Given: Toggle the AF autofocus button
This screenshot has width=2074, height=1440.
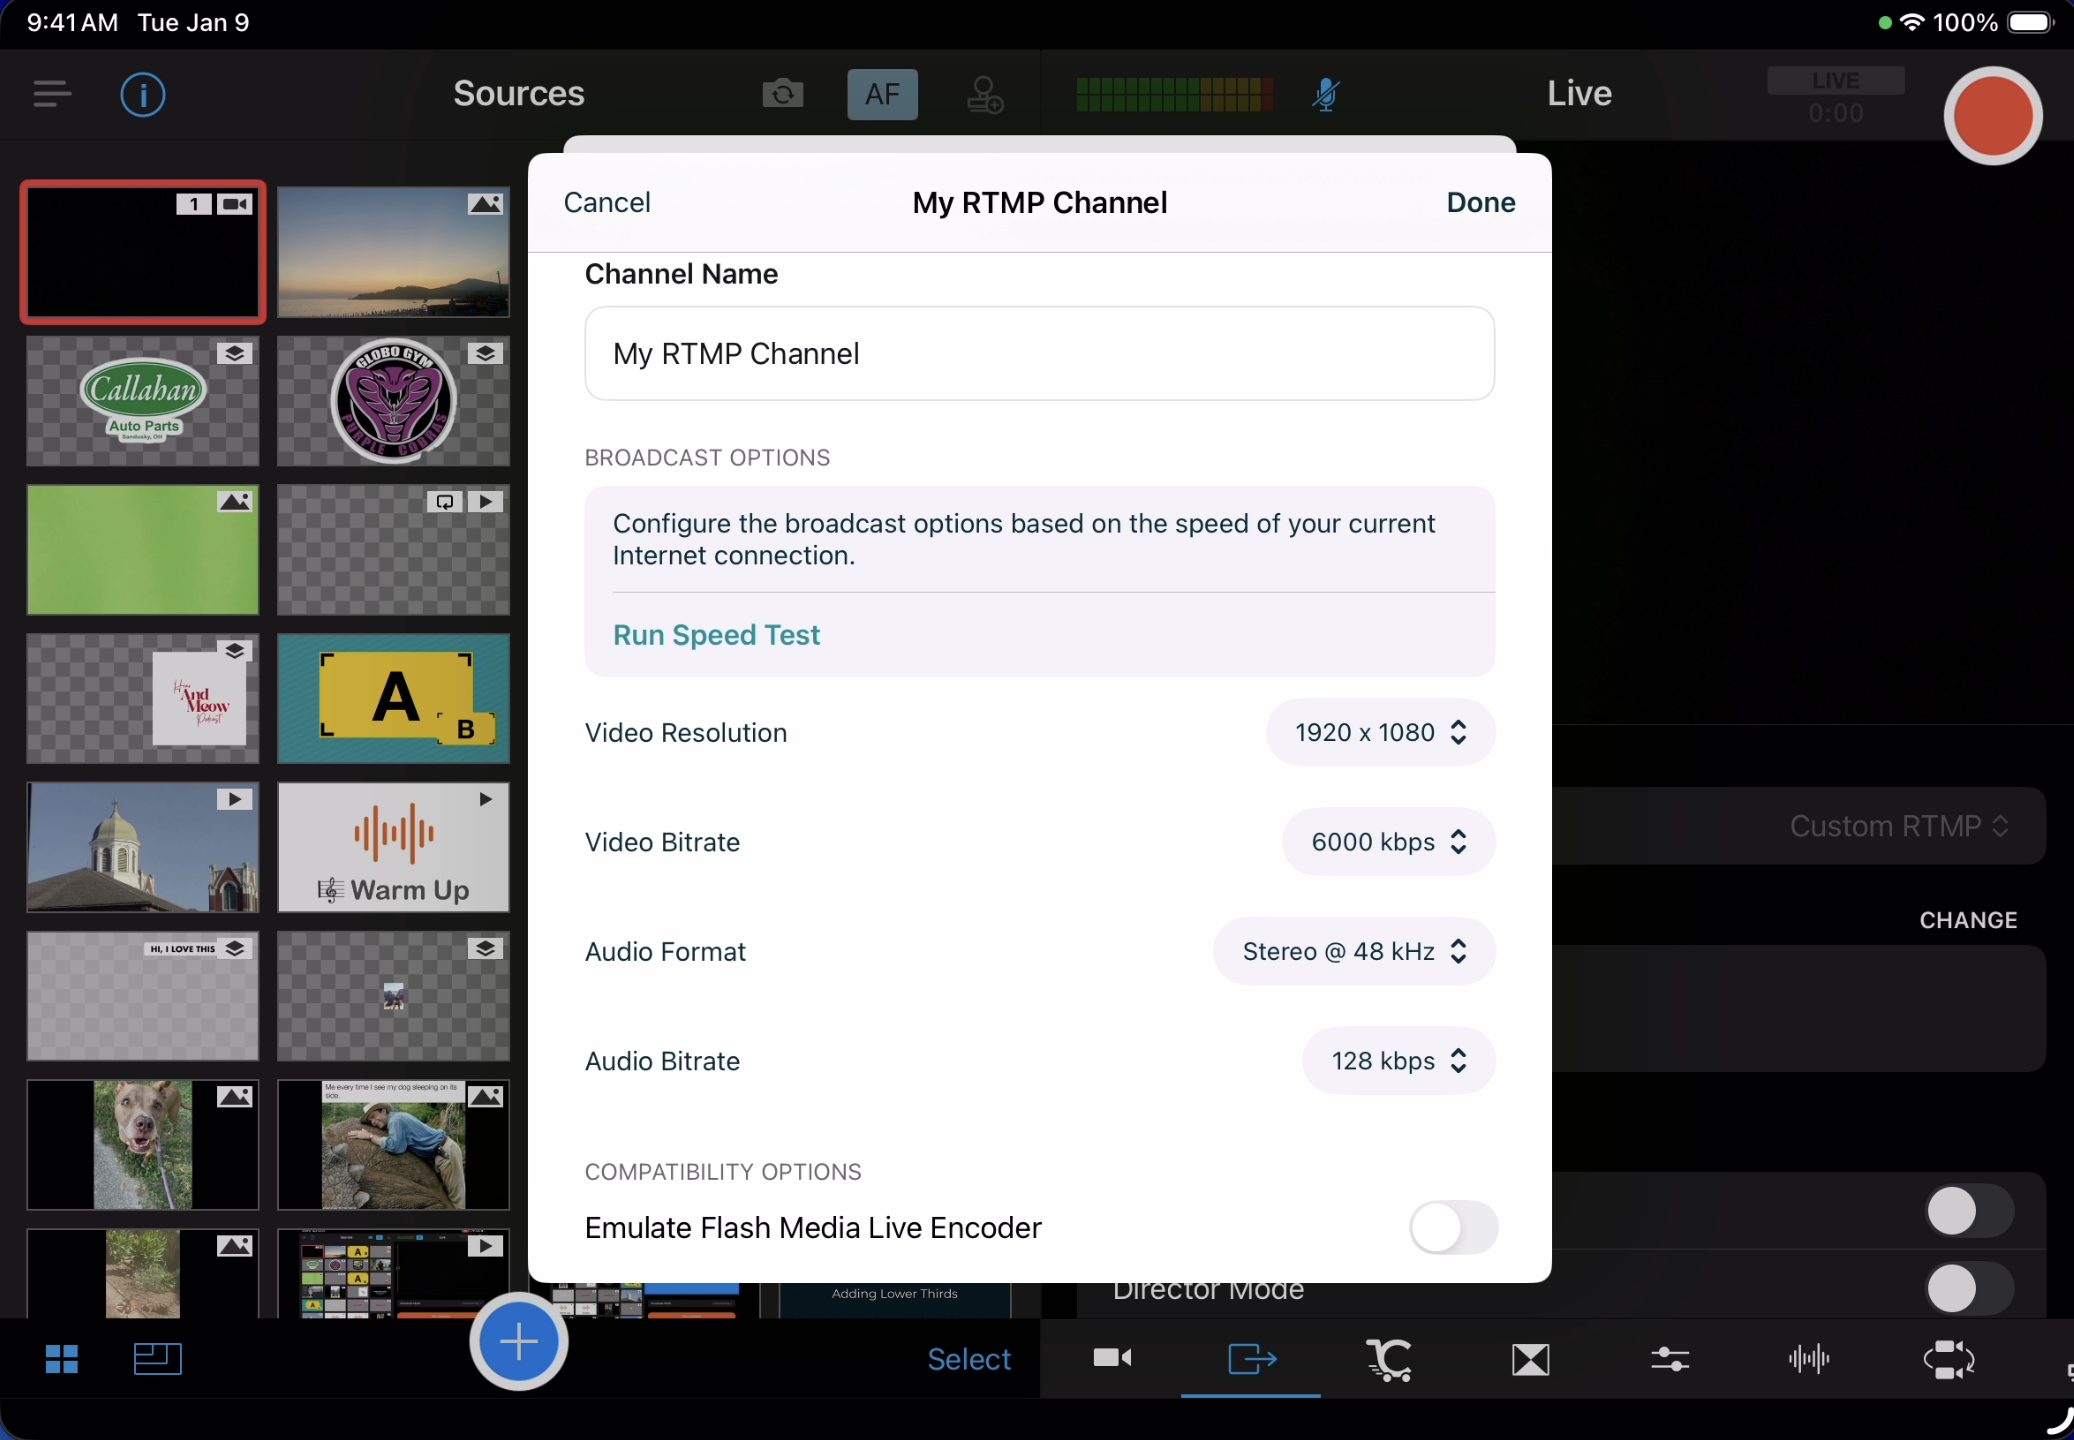Looking at the screenshot, I should pos(882,95).
